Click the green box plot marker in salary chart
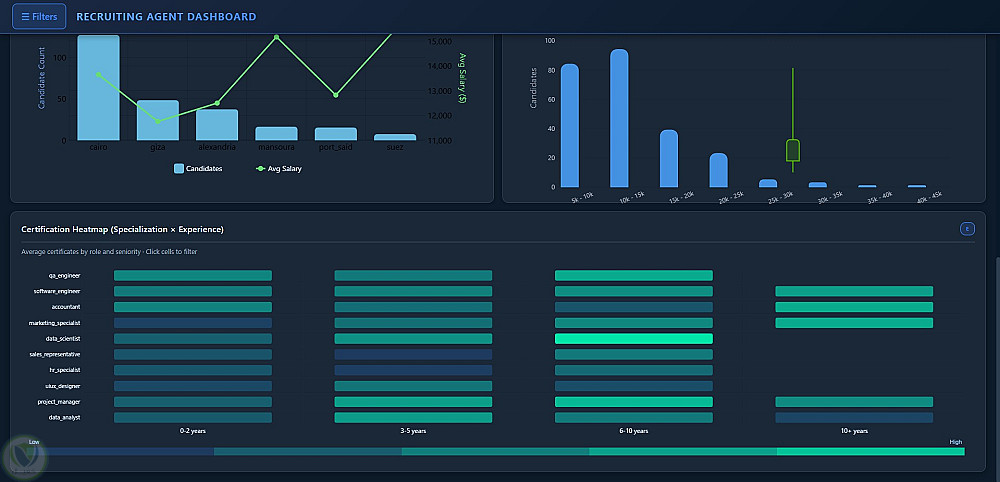The height and width of the screenshot is (482, 1000). [x=793, y=150]
